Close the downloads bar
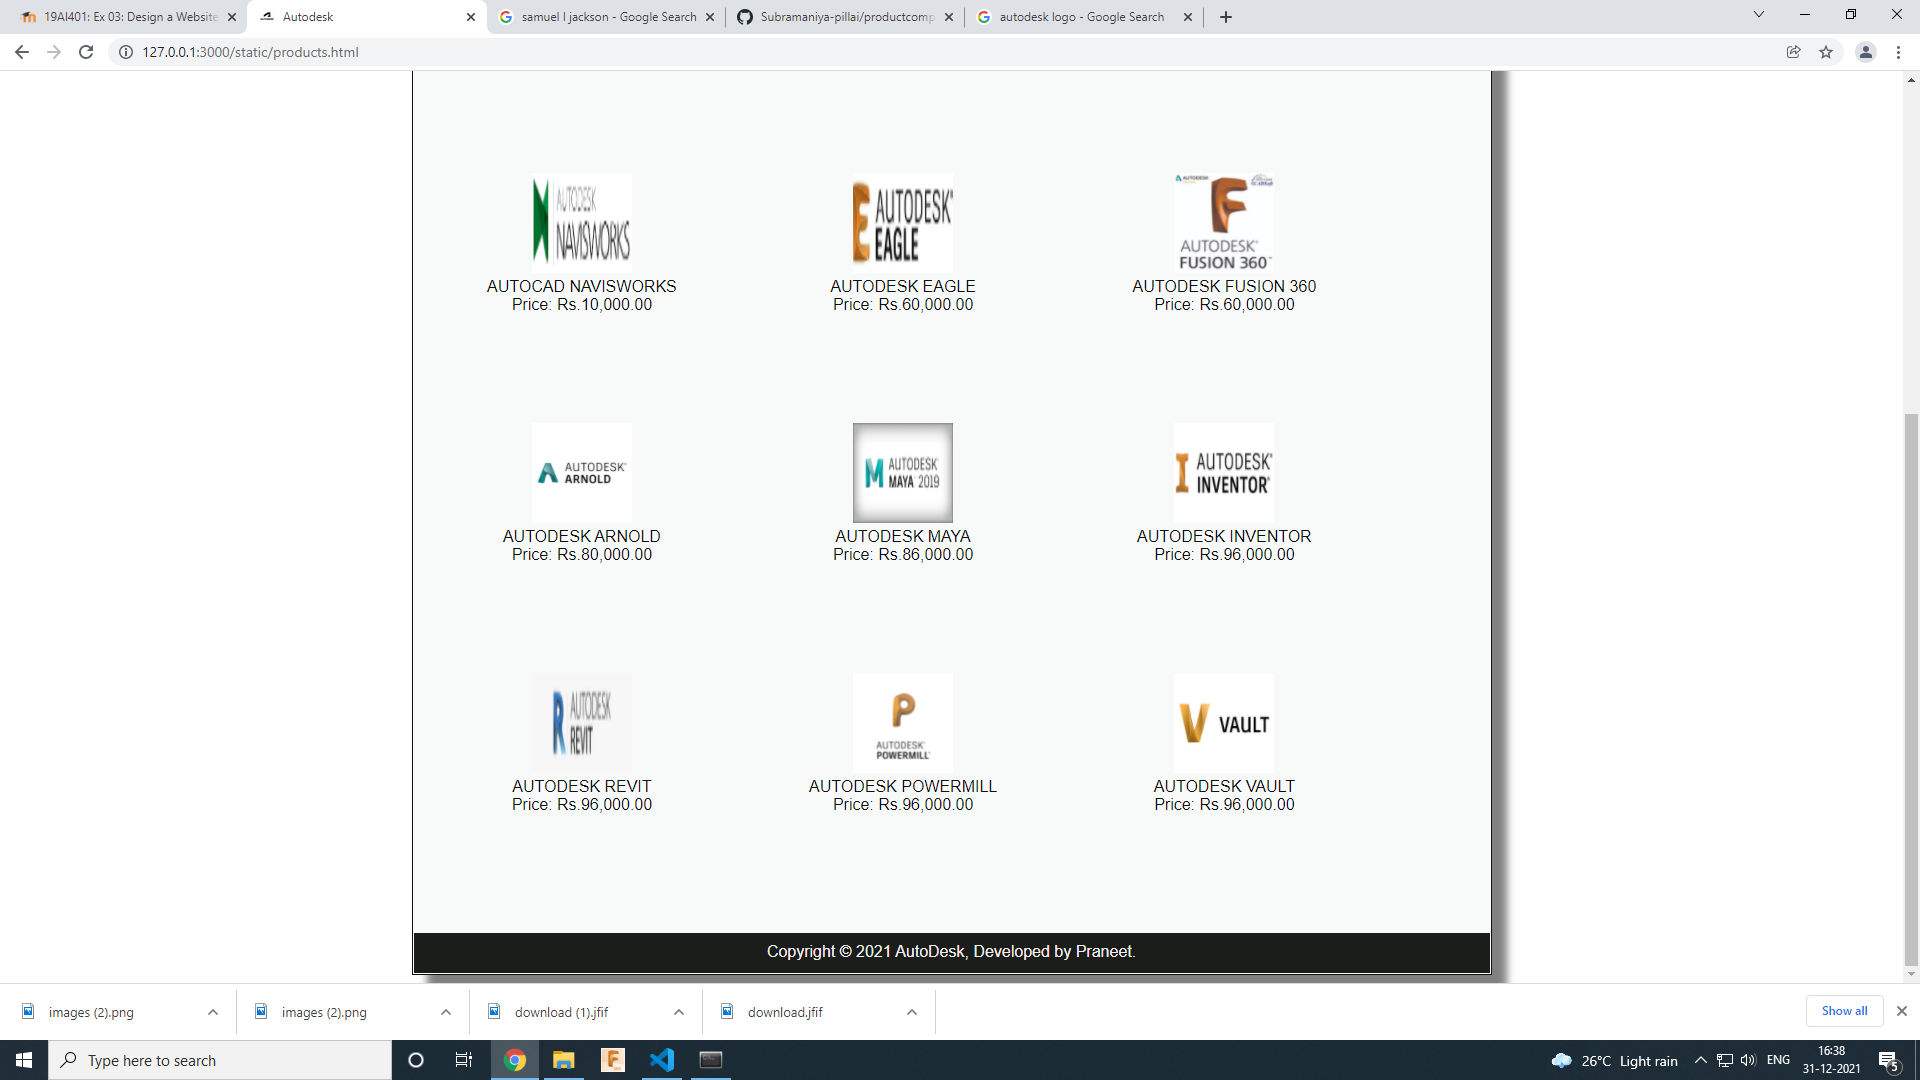1920x1080 pixels. (1902, 1011)
